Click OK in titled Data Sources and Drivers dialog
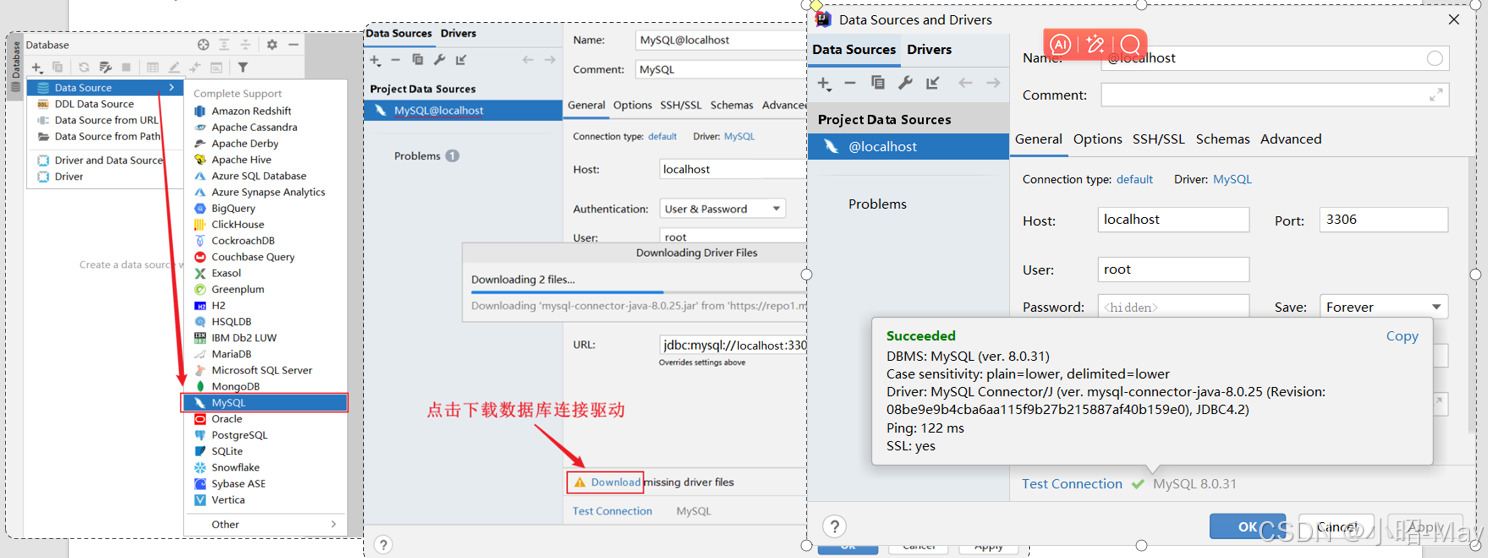The width and height of the screenshot is (1488, 558). tap(1247, 526)
